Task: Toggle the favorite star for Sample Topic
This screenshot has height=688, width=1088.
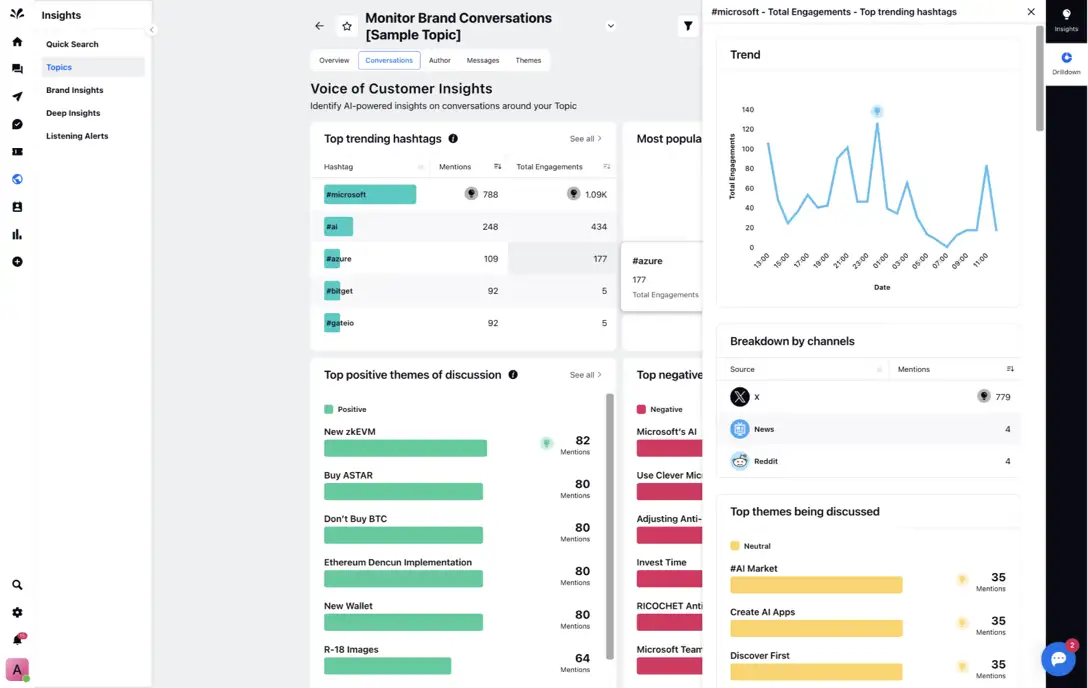Action: [345, 26]
